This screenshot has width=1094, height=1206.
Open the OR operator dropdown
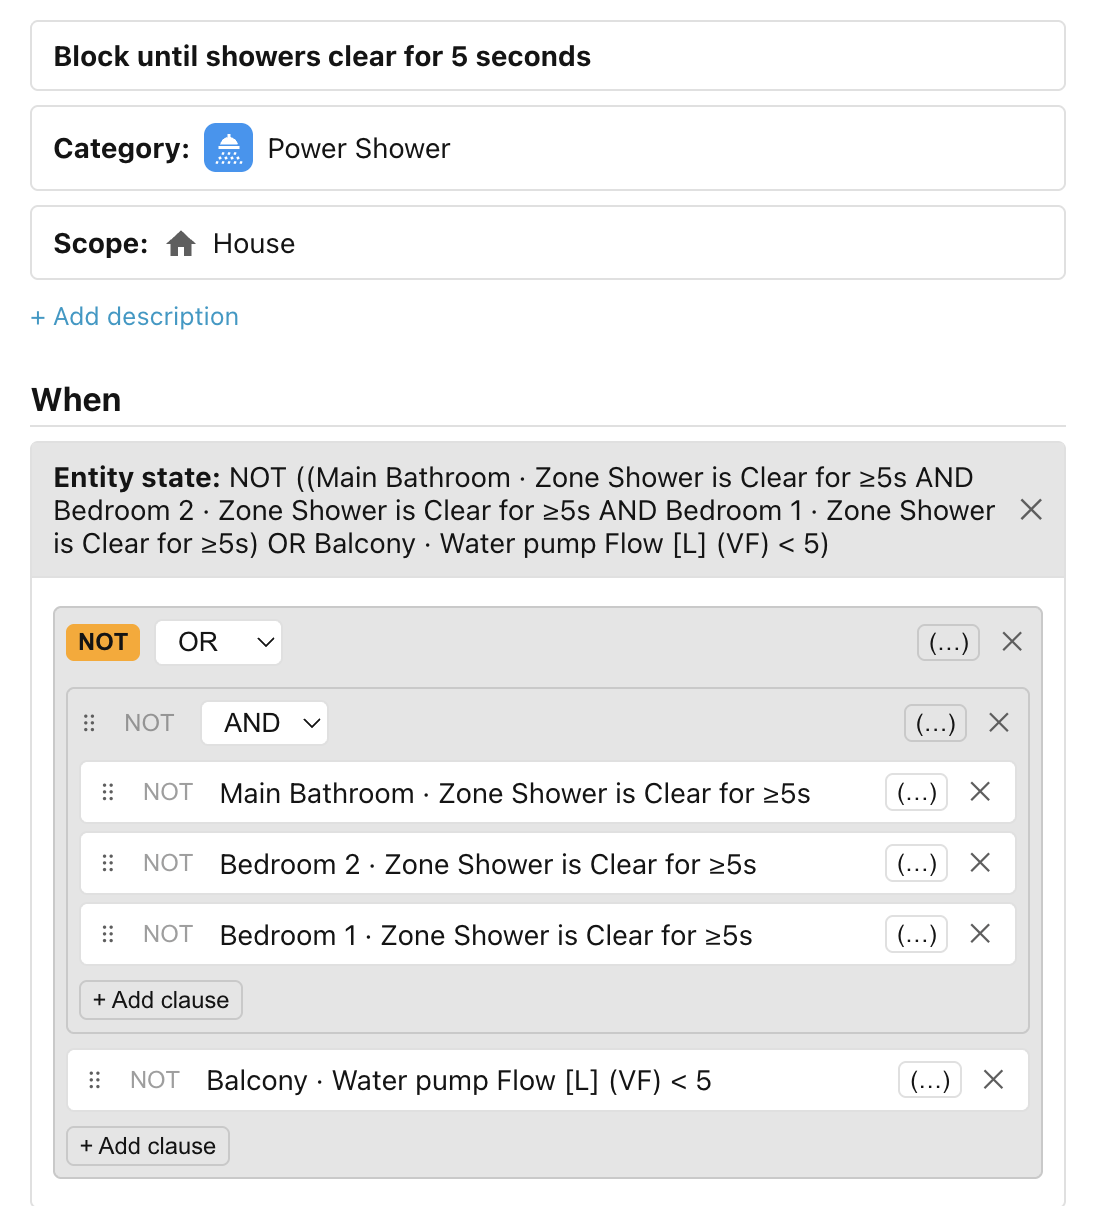click(219, 642)
